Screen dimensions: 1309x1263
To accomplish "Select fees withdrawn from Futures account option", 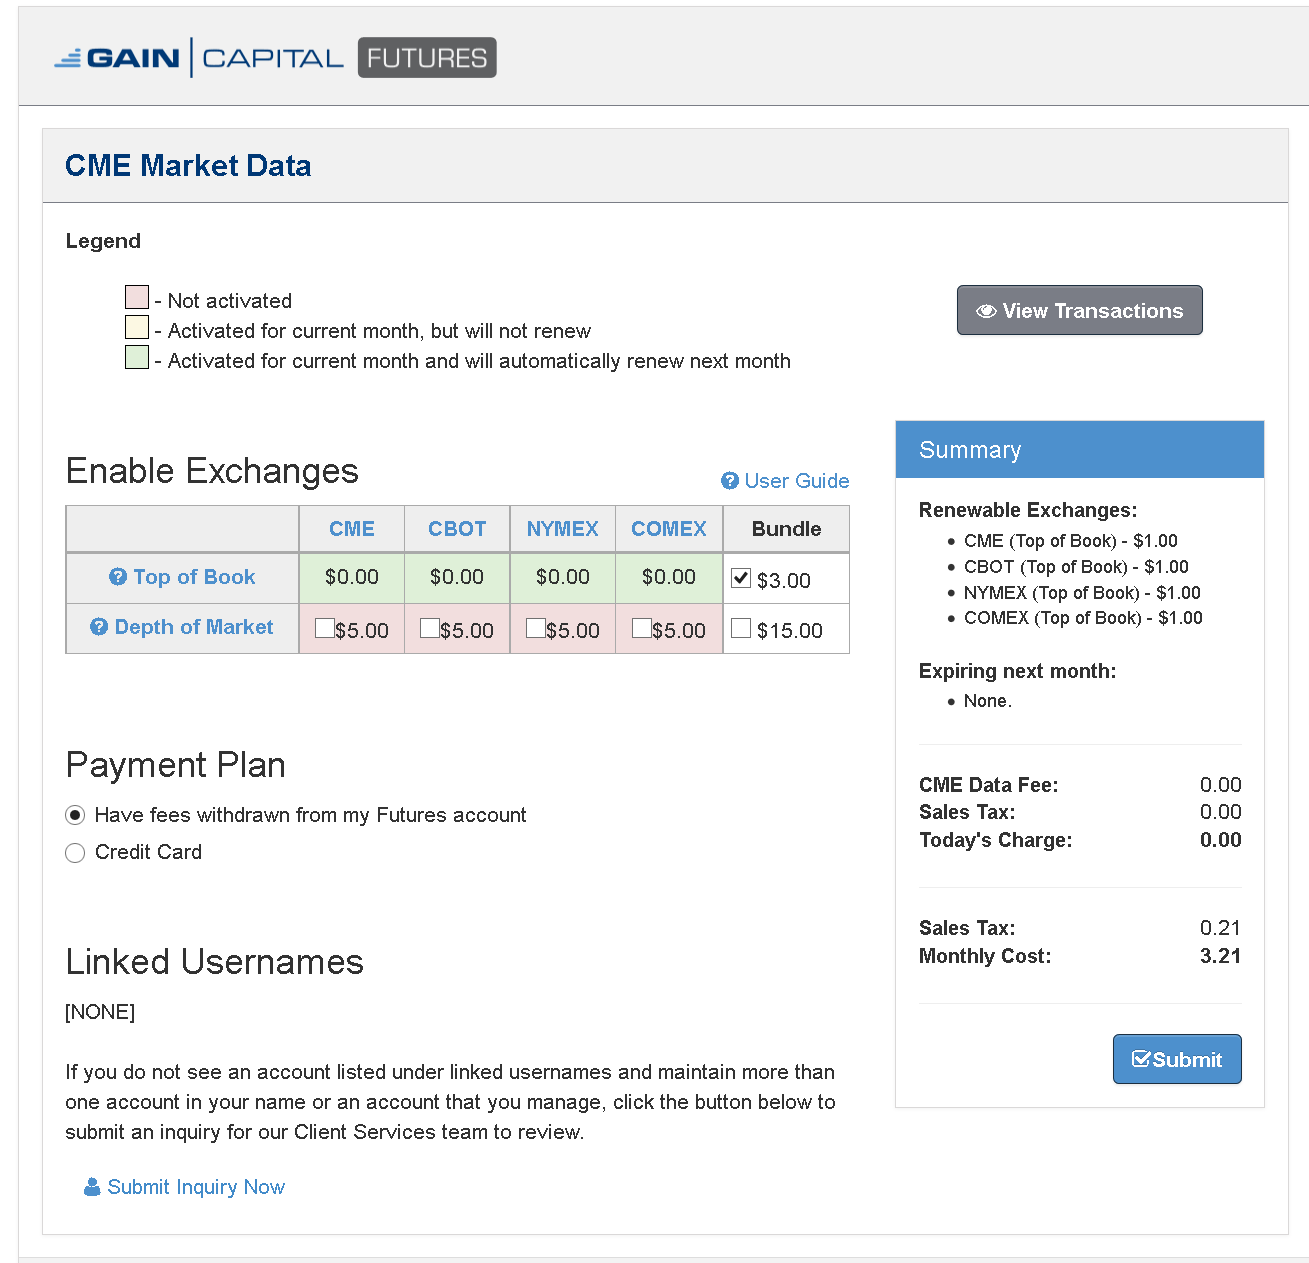I will [75, 815].
